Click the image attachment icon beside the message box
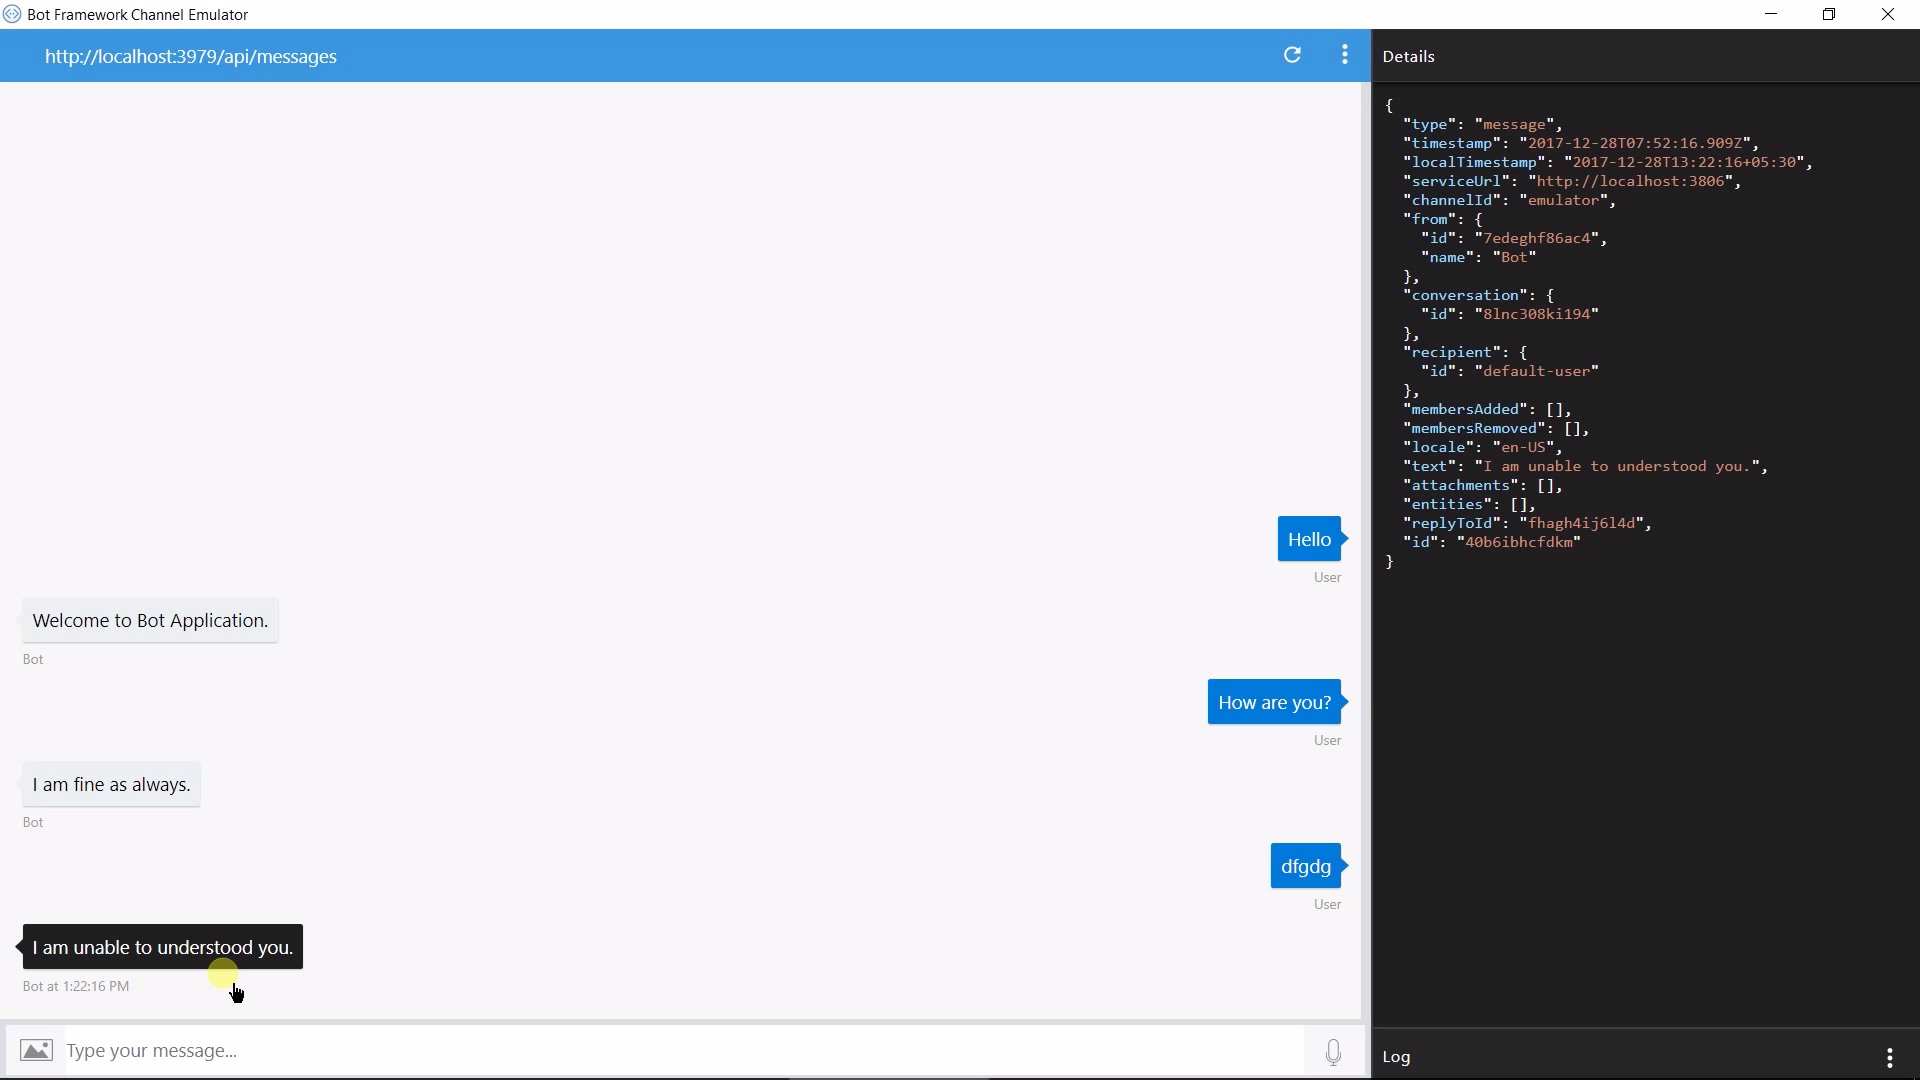1920x1080 pixels. pos(34,1050)
